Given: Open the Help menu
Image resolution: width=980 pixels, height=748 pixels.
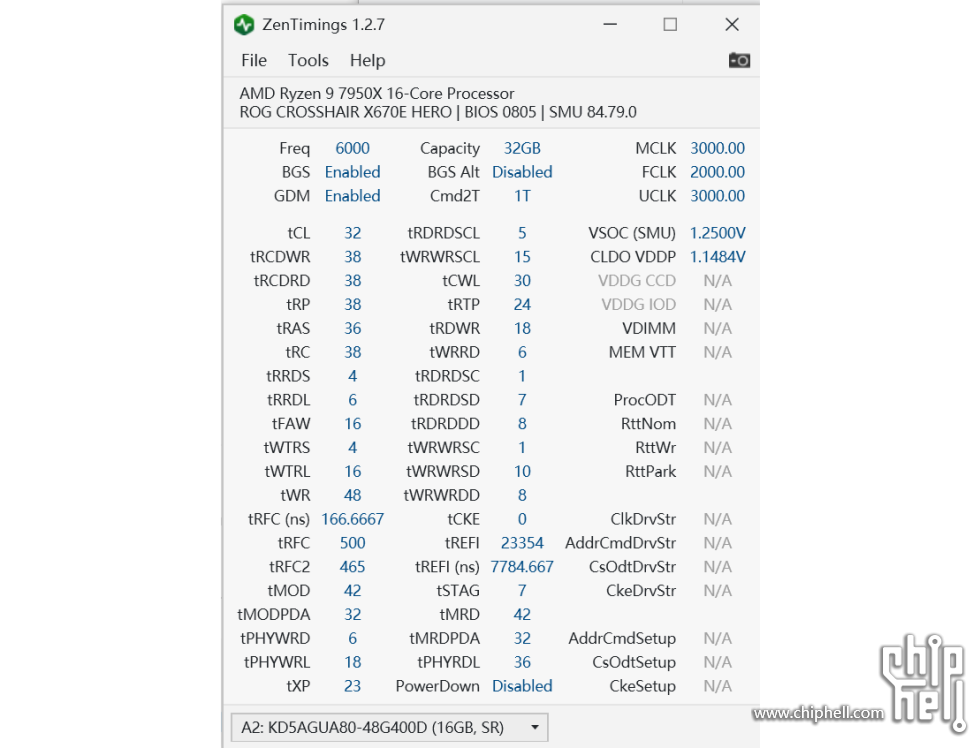Looking at the screenshot, I should click(368, 61).
